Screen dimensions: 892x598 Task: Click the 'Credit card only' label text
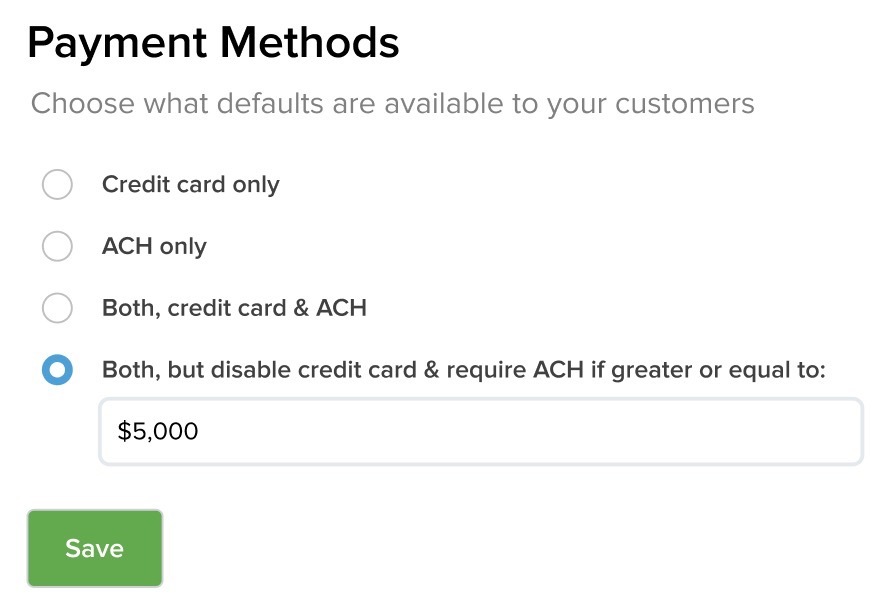(x=191, y=185)
